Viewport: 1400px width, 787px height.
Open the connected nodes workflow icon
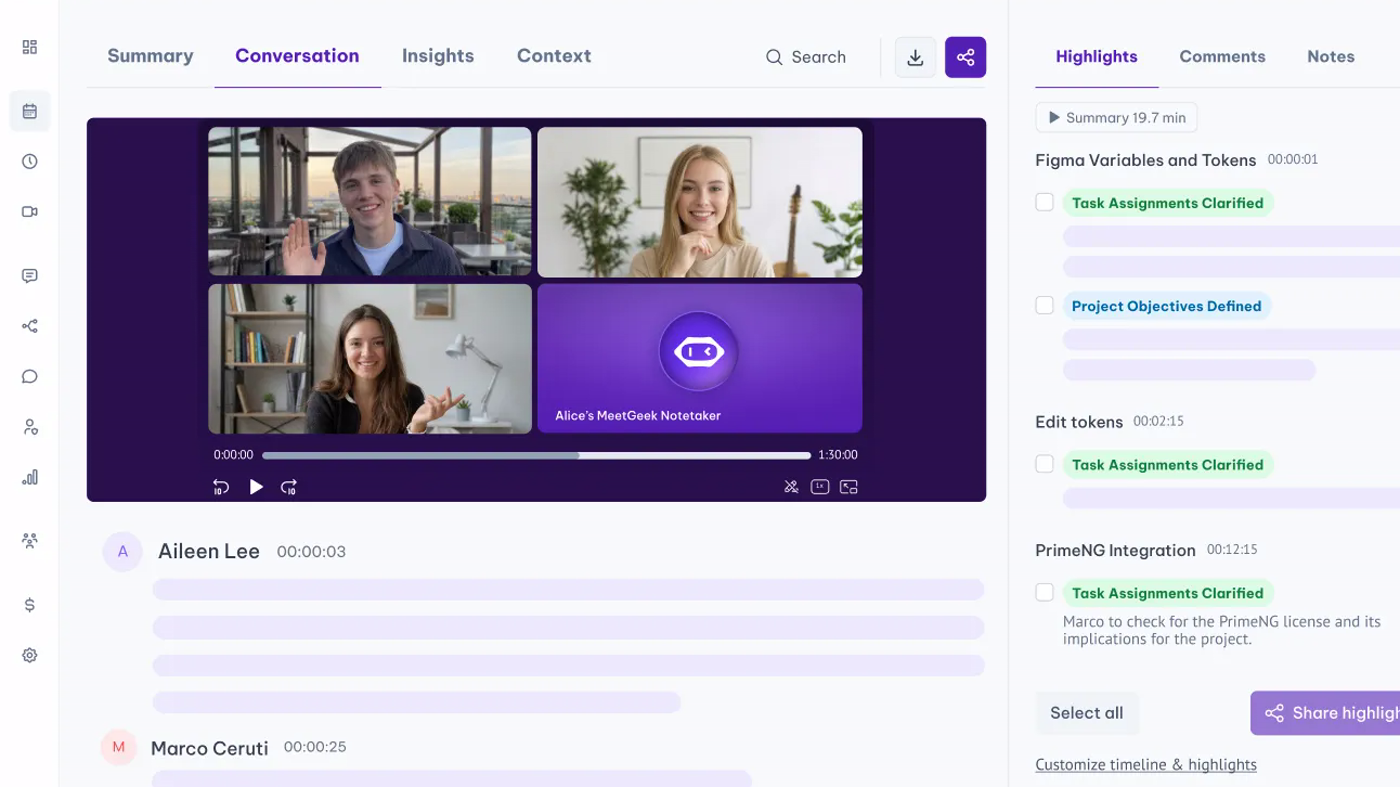pyautogui.click(x=30, y=326)
